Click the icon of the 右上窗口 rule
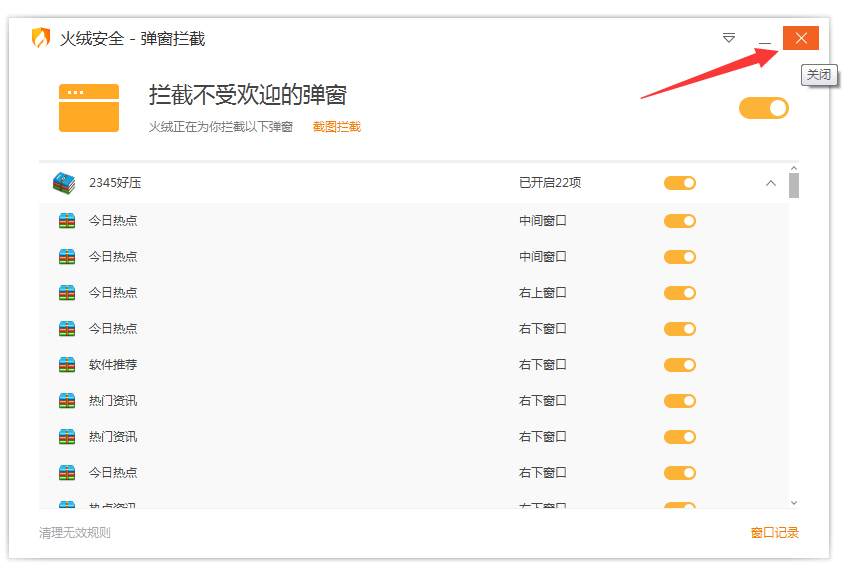This screenshot has height=568, width=848. tap(67, 293)
